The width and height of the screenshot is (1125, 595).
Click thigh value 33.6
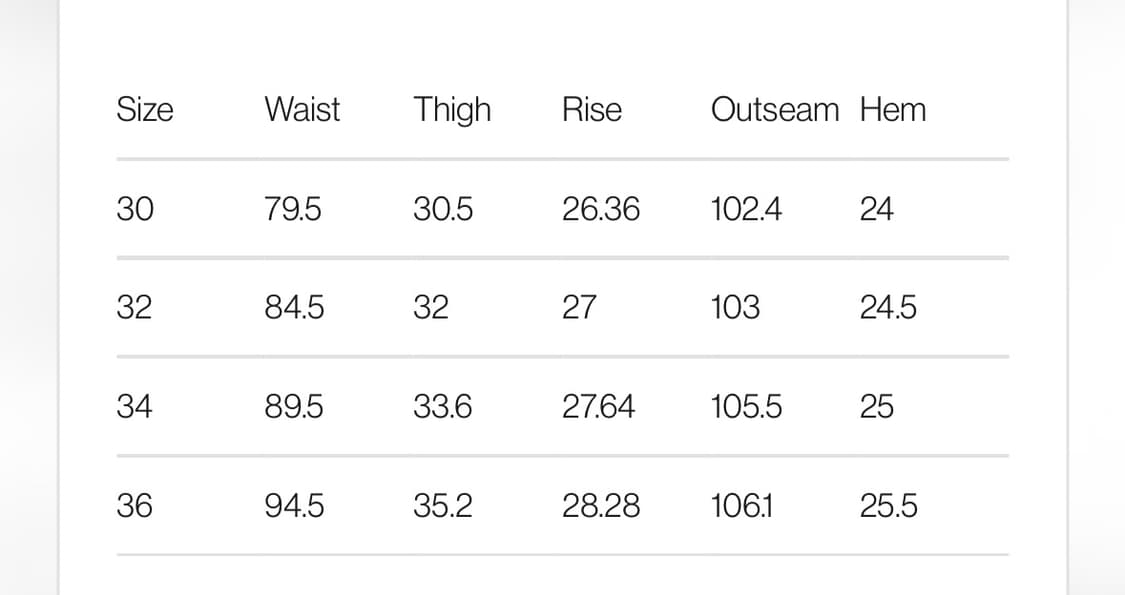pyautogui.click(x=443, y=406)
